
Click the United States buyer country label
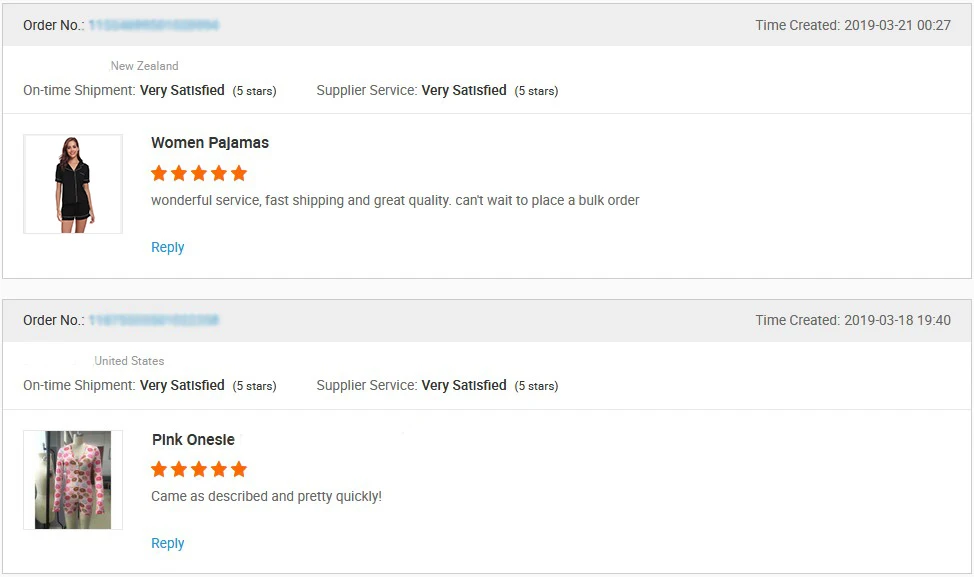click(129, 361)
